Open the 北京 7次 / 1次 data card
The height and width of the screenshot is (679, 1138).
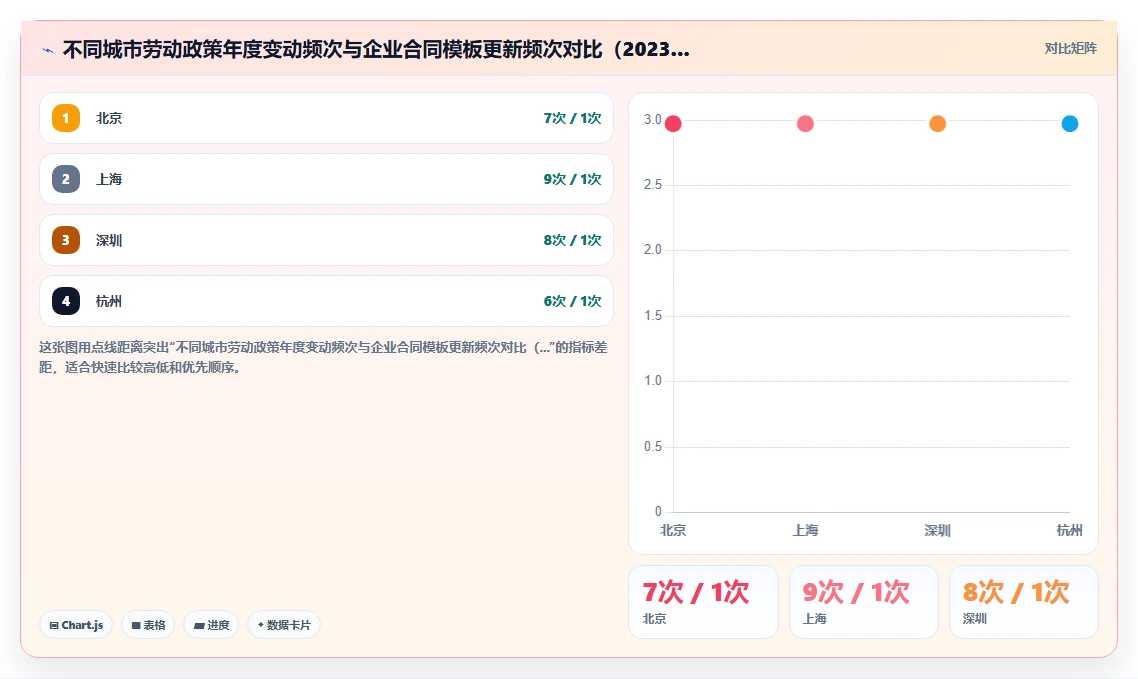tap(703, 602)
